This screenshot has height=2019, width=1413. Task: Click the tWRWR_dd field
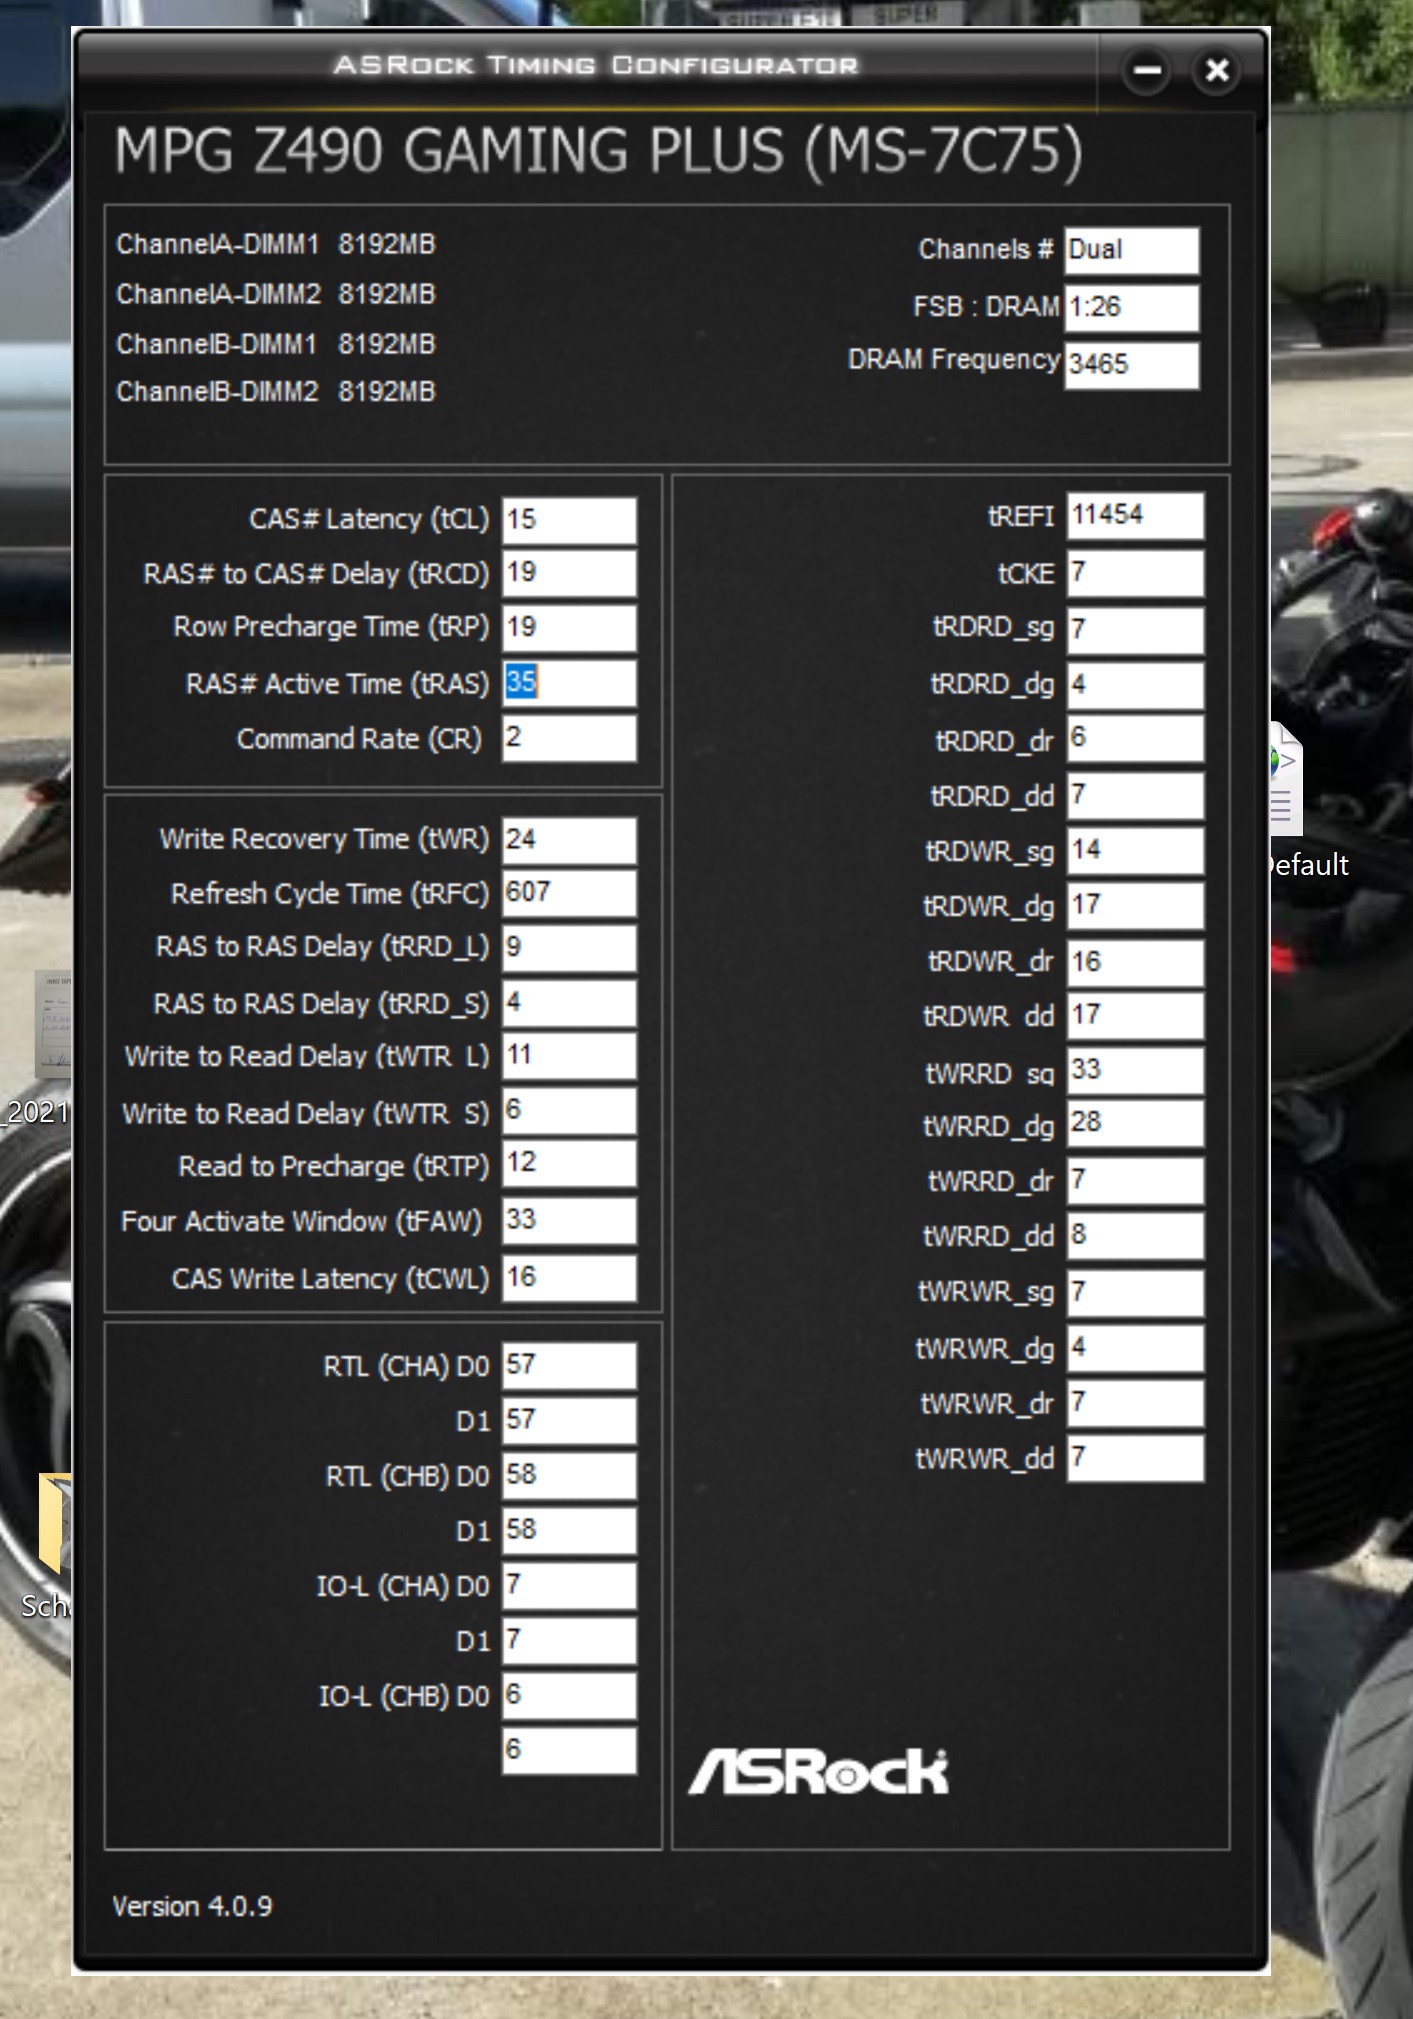1135,1458
